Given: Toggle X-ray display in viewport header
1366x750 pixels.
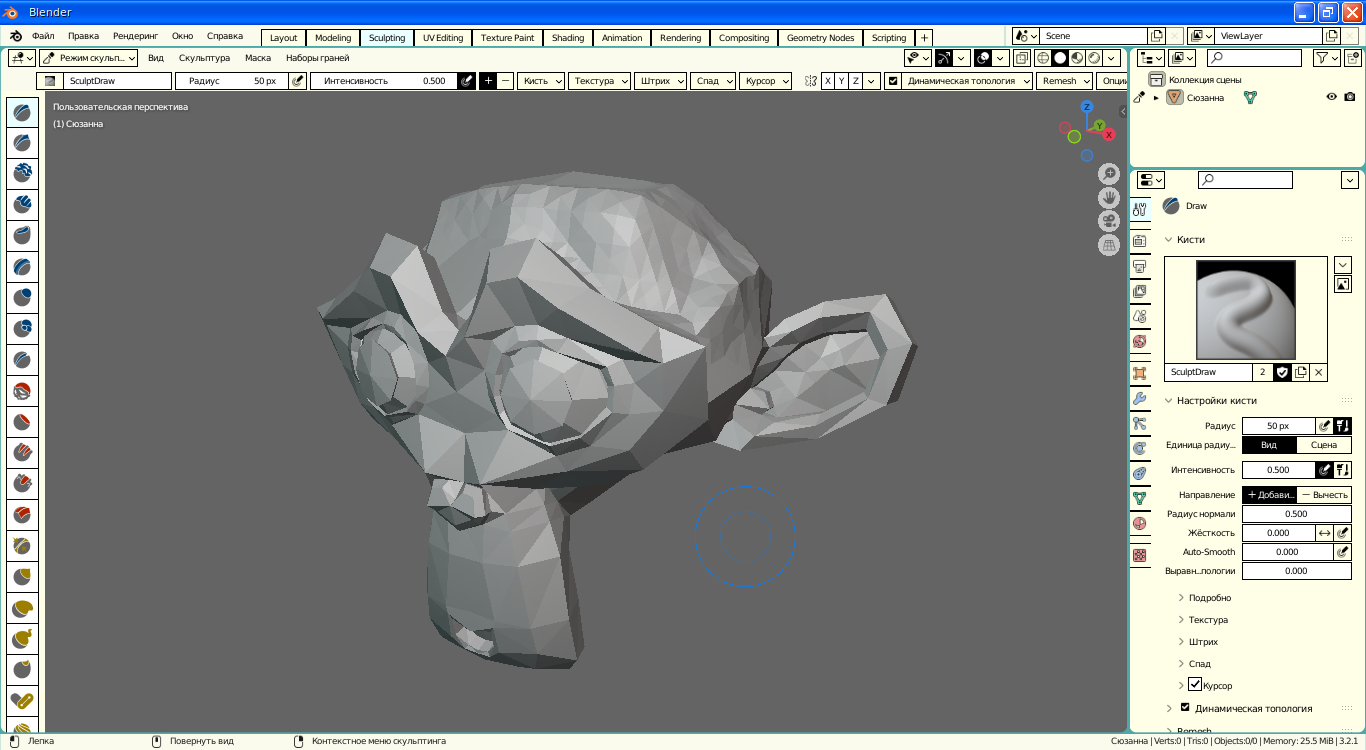Looking at the screenshot, I should click(x=1021, y=58).
